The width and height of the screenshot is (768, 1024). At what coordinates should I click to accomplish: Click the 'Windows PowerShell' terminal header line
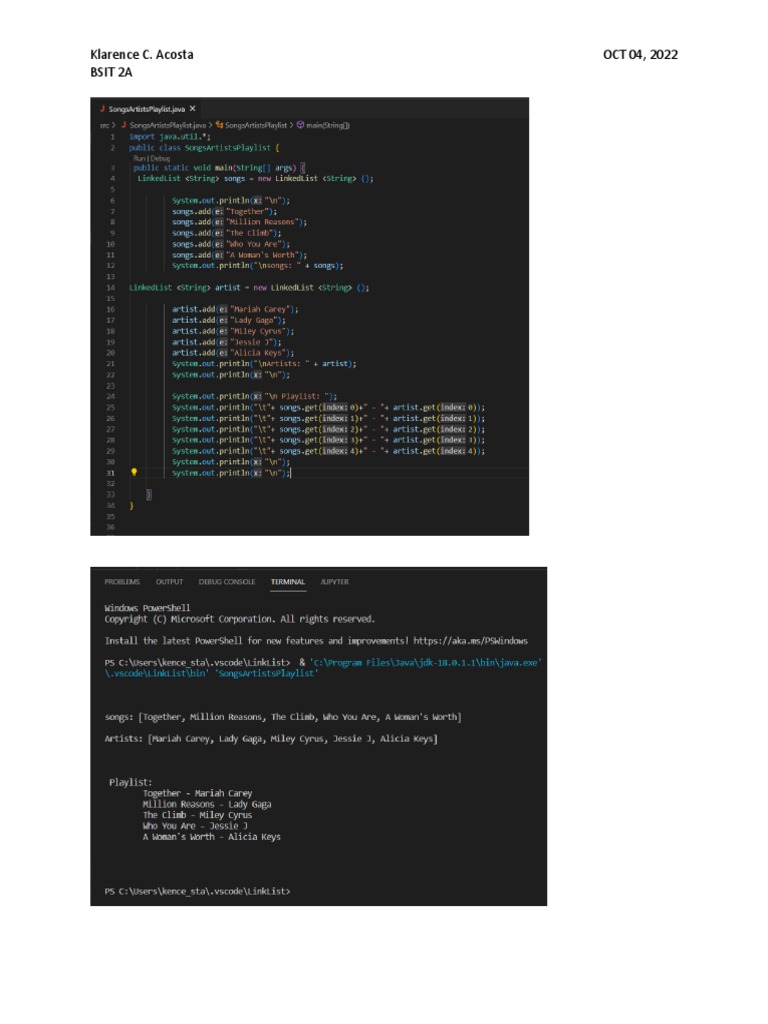pyautogui.click(x=147, y=608)
